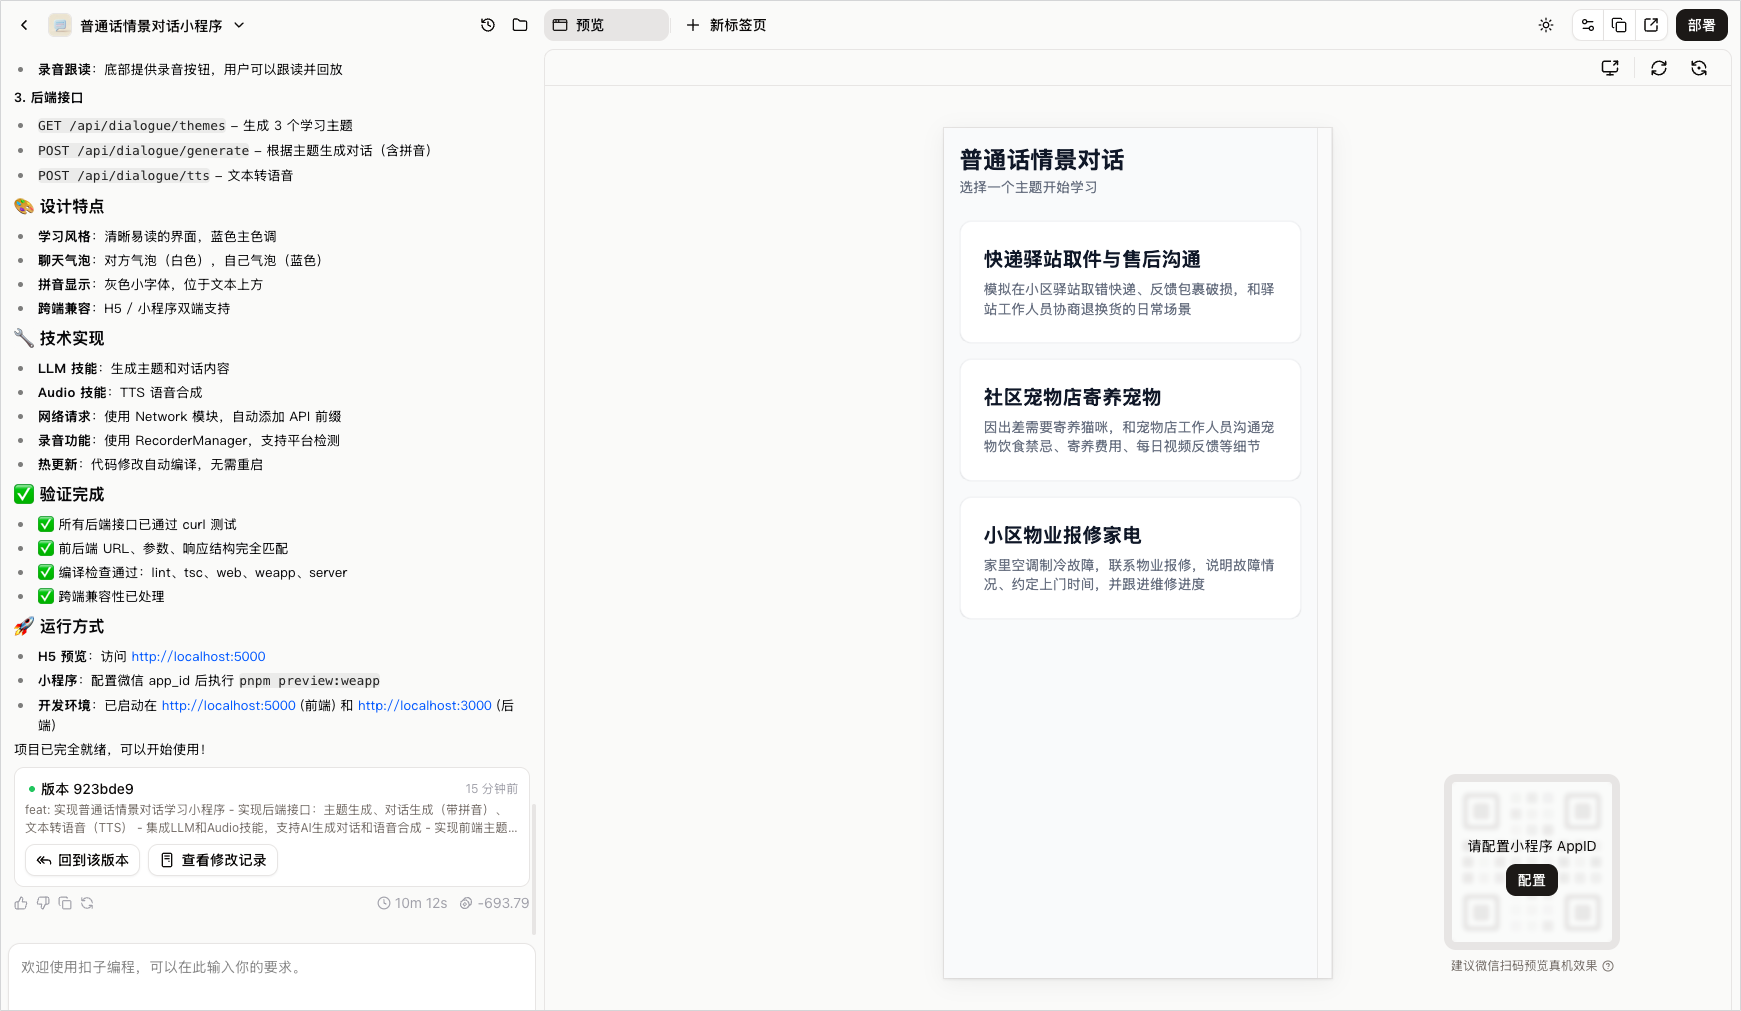The width and height of the screenshot is (1741, 1011).
Task: Open the history clock icon
Action: (x=488, y=25)
